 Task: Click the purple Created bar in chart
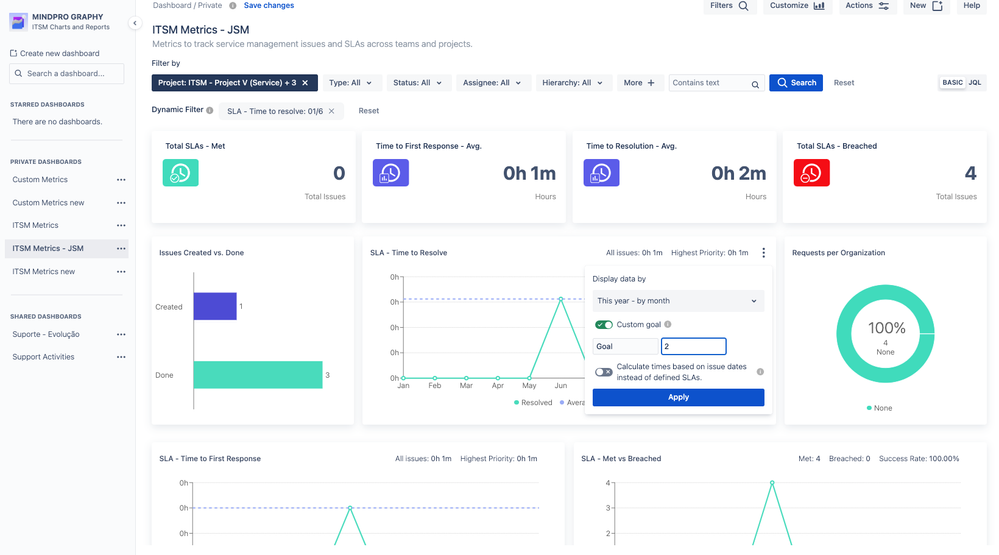(215, 306)
